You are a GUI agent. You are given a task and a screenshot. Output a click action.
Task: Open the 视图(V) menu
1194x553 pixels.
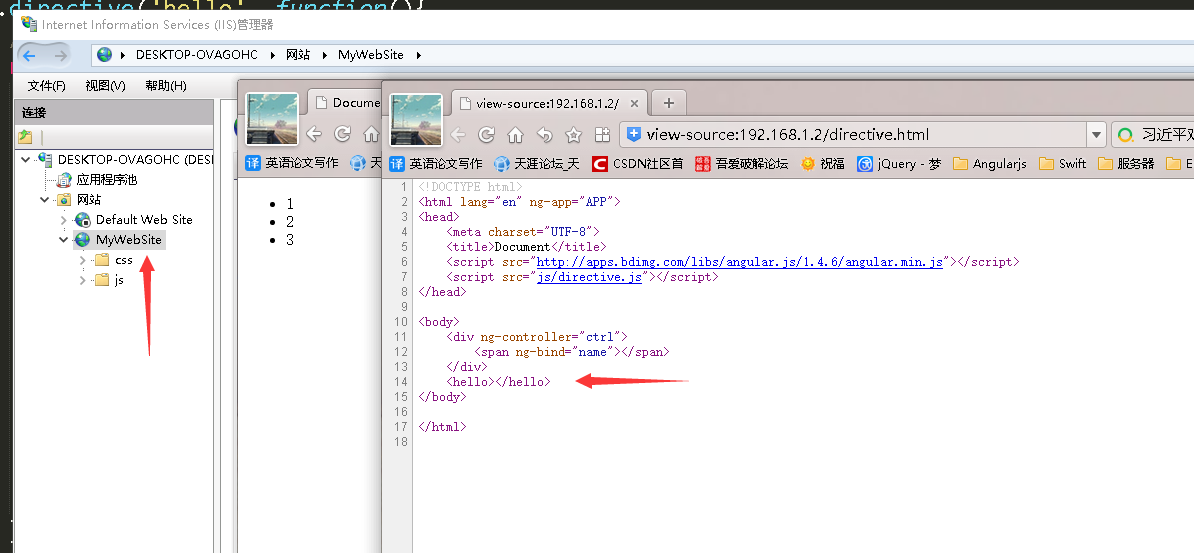tap(105, 85)
